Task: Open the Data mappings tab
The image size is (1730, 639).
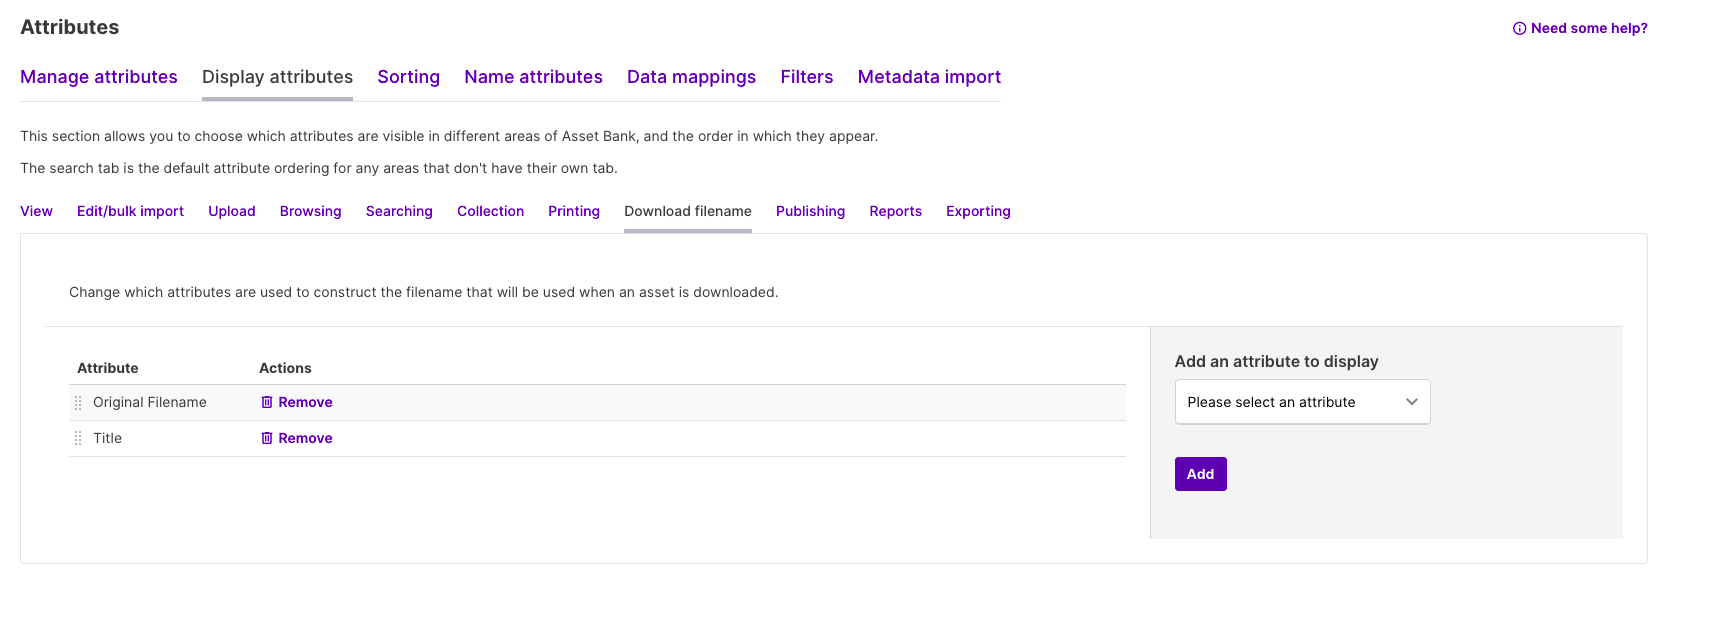Action: [691, 77]
